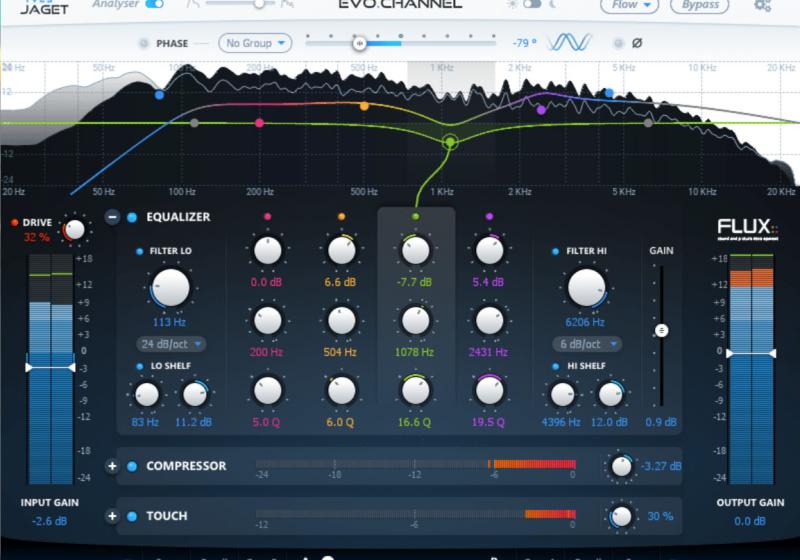800x560 pixels.
Task: Toggle the pink EQ band dot
Action: point(267,216)
